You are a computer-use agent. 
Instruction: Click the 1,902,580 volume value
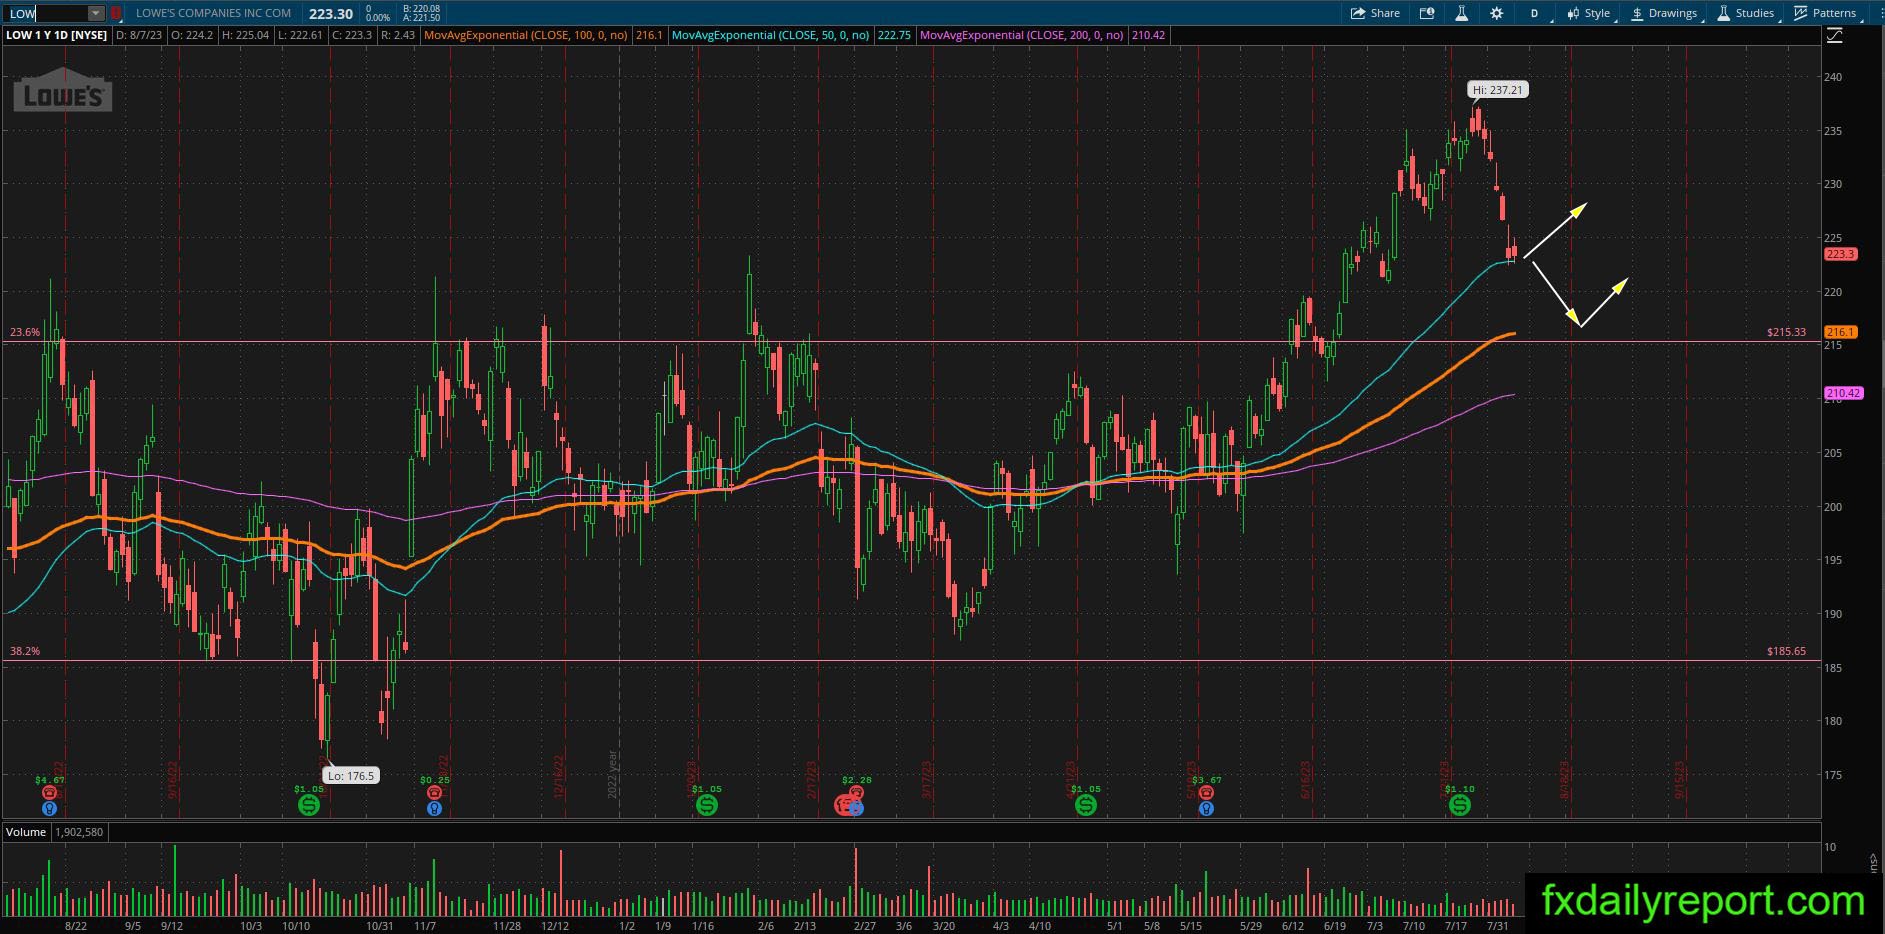point(78,832)
